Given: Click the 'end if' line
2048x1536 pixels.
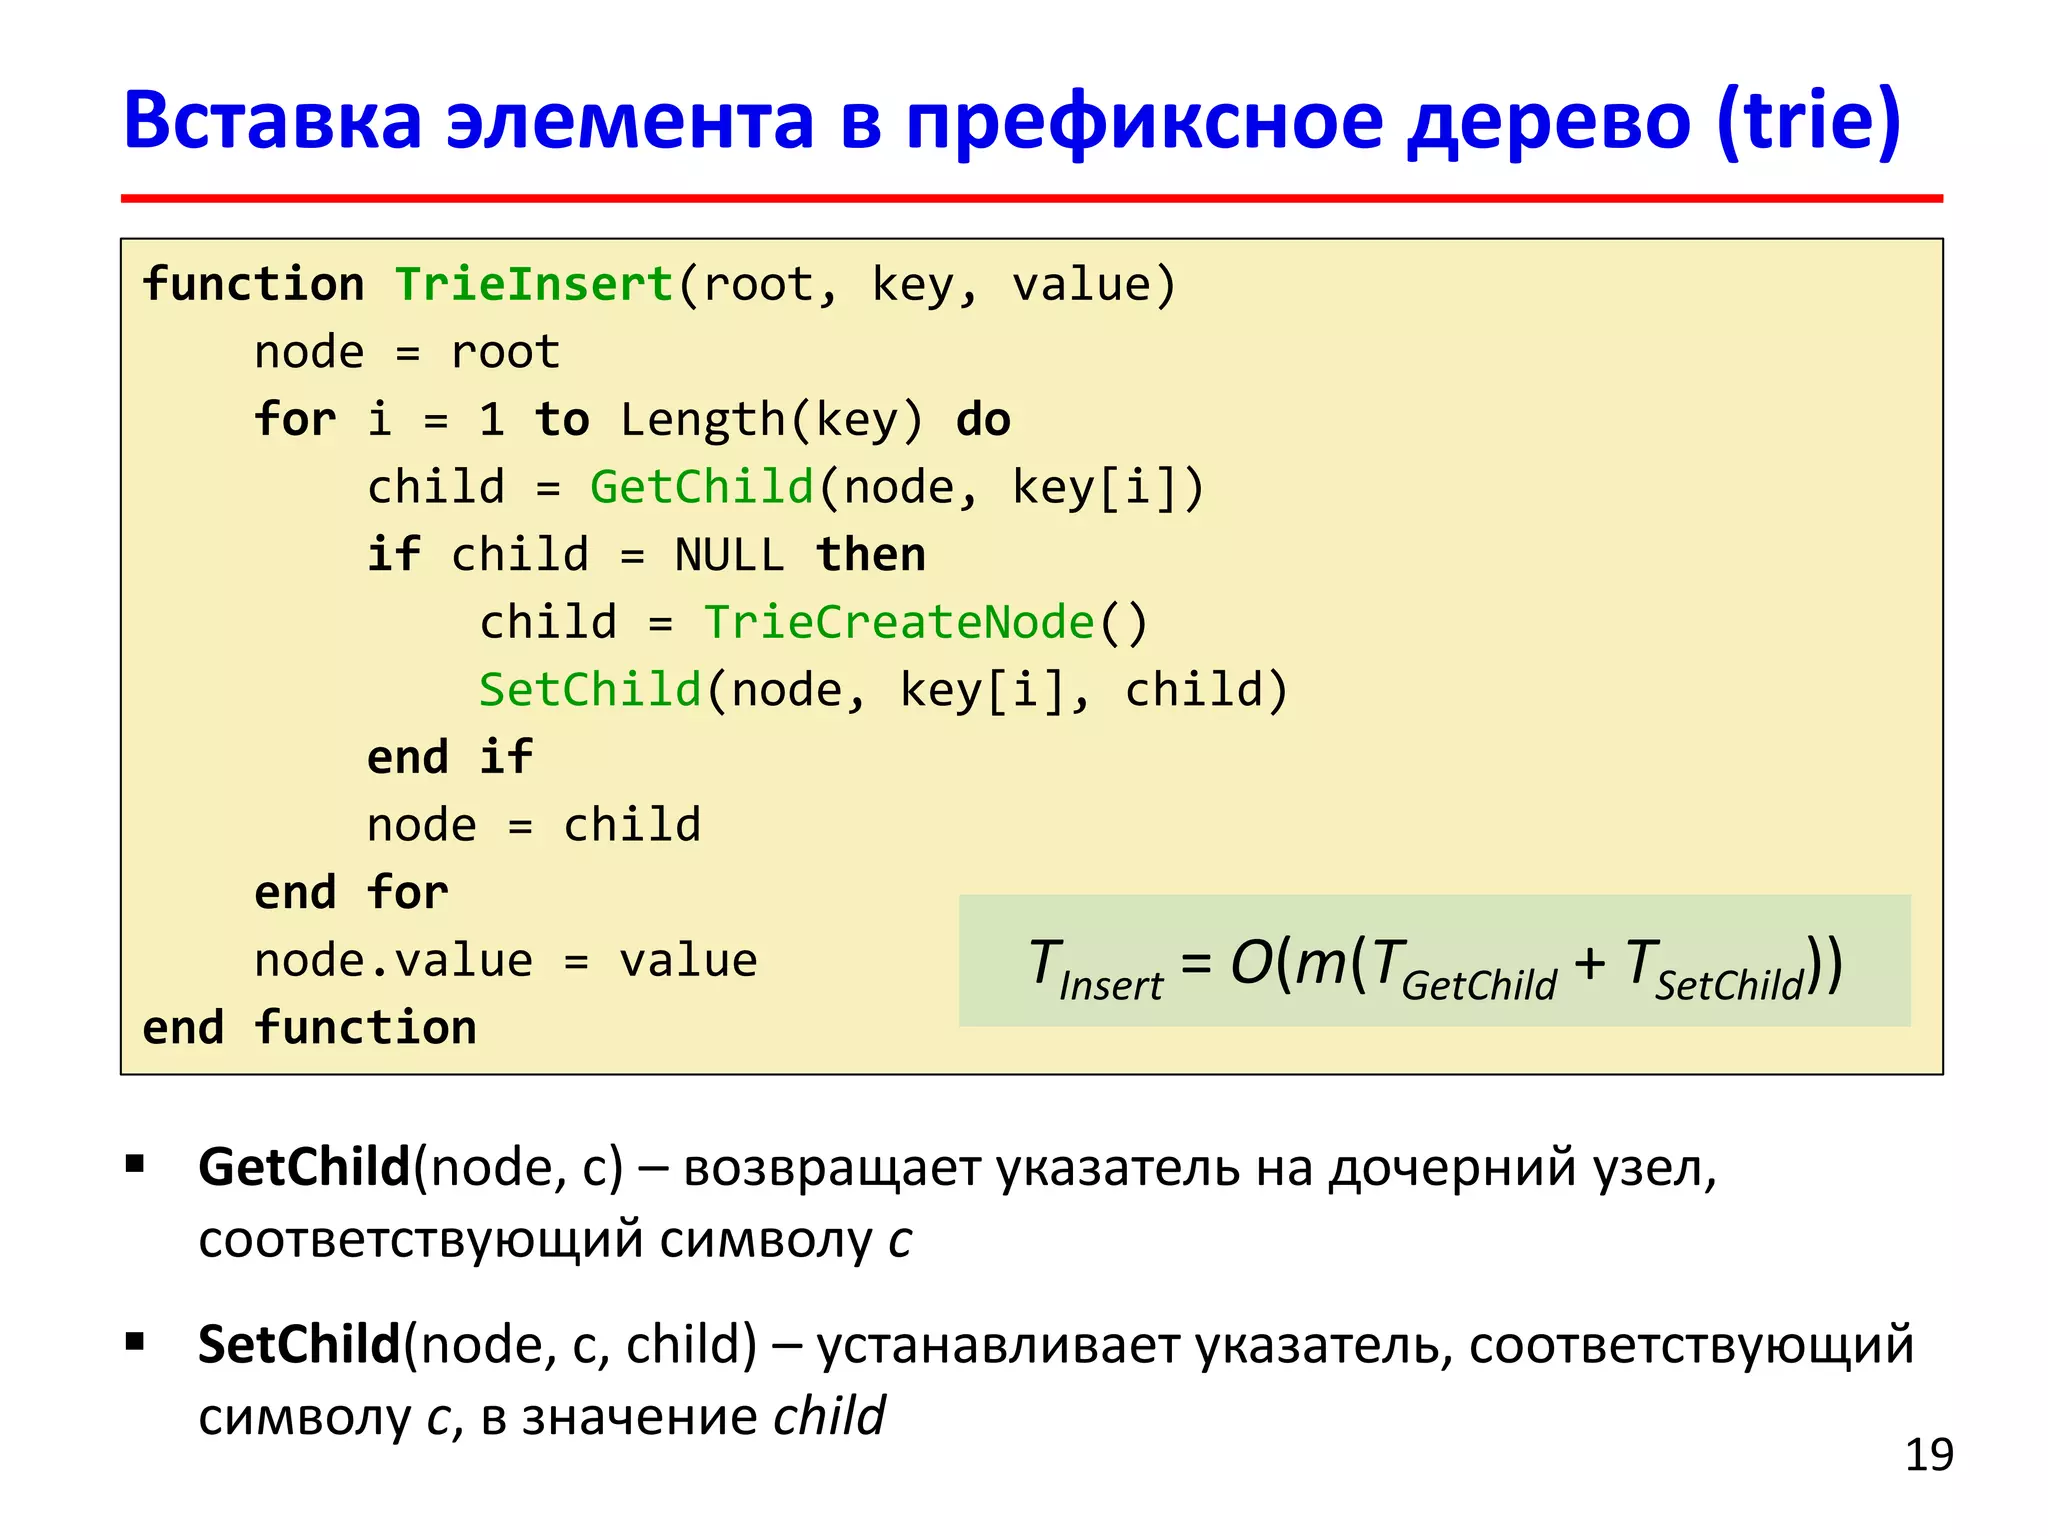Looking at the screenshot, I should pyautogui.click(x=450, y=757).
